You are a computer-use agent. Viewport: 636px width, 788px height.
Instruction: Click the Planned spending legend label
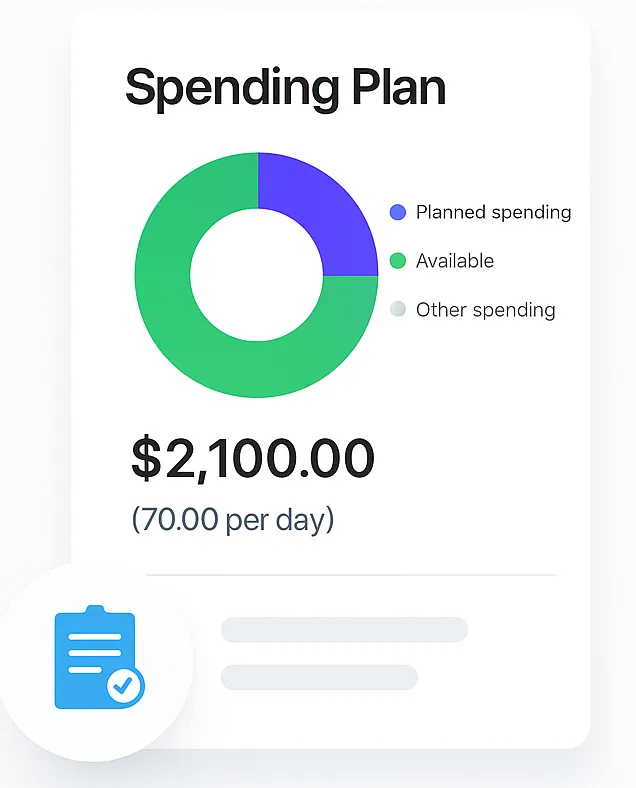click(x=493, y=213)
